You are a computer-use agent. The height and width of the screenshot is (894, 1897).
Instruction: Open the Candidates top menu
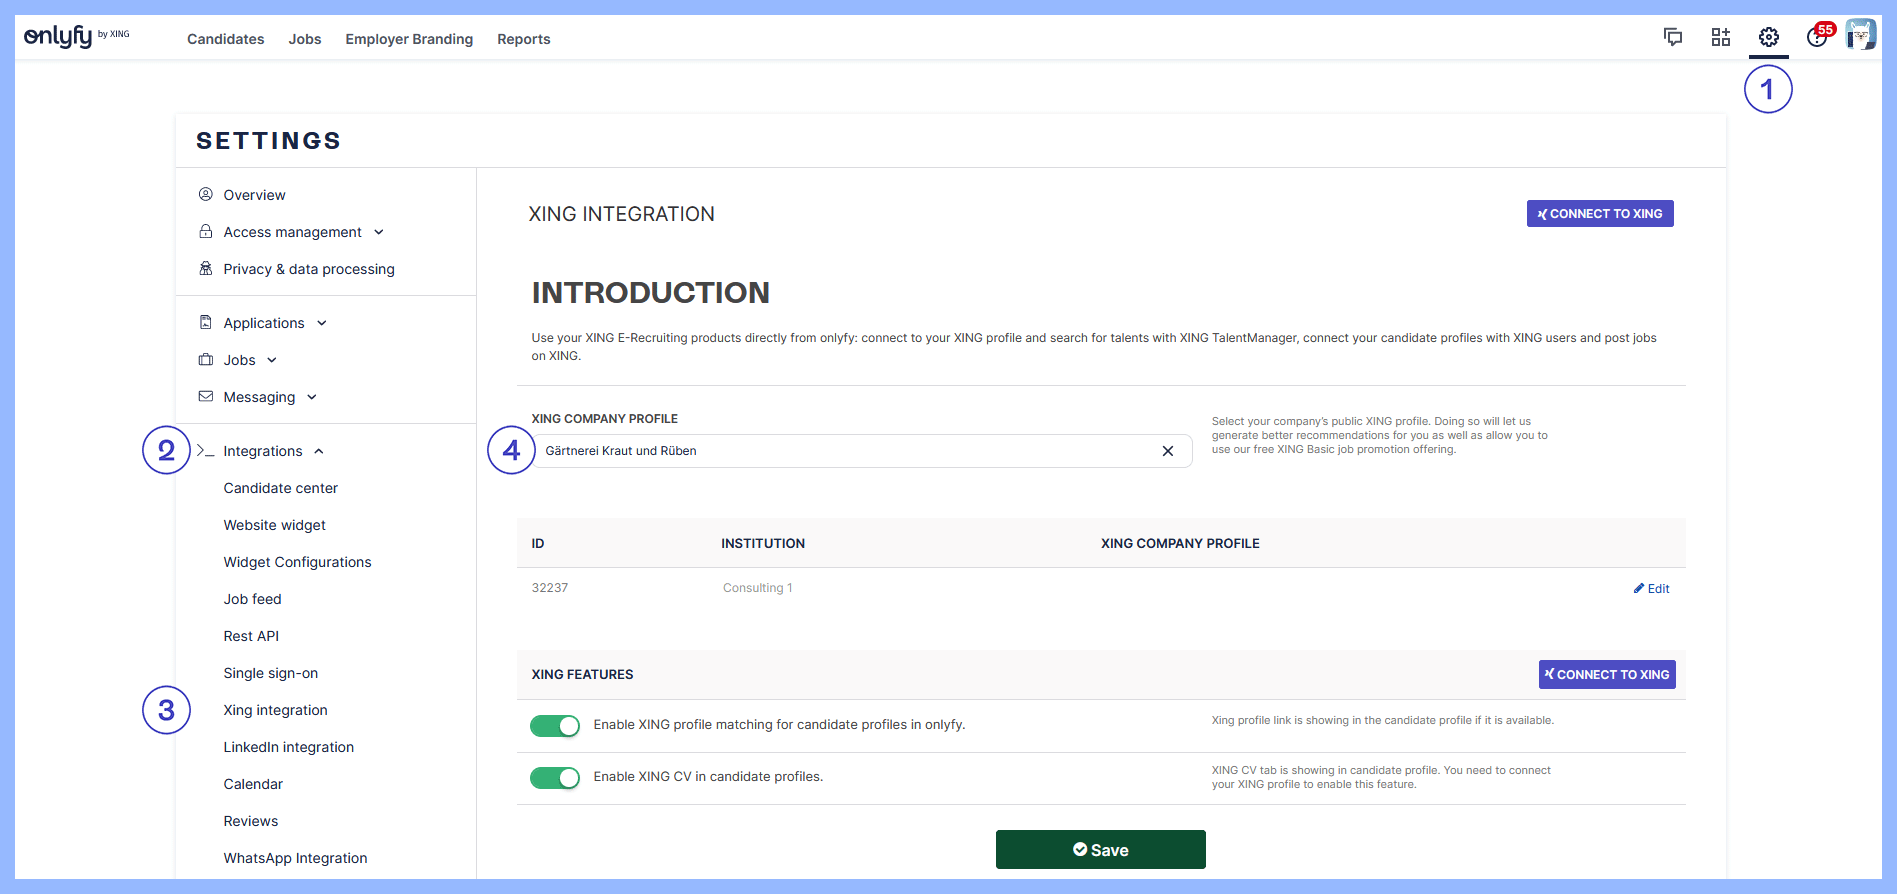(226, 39)
